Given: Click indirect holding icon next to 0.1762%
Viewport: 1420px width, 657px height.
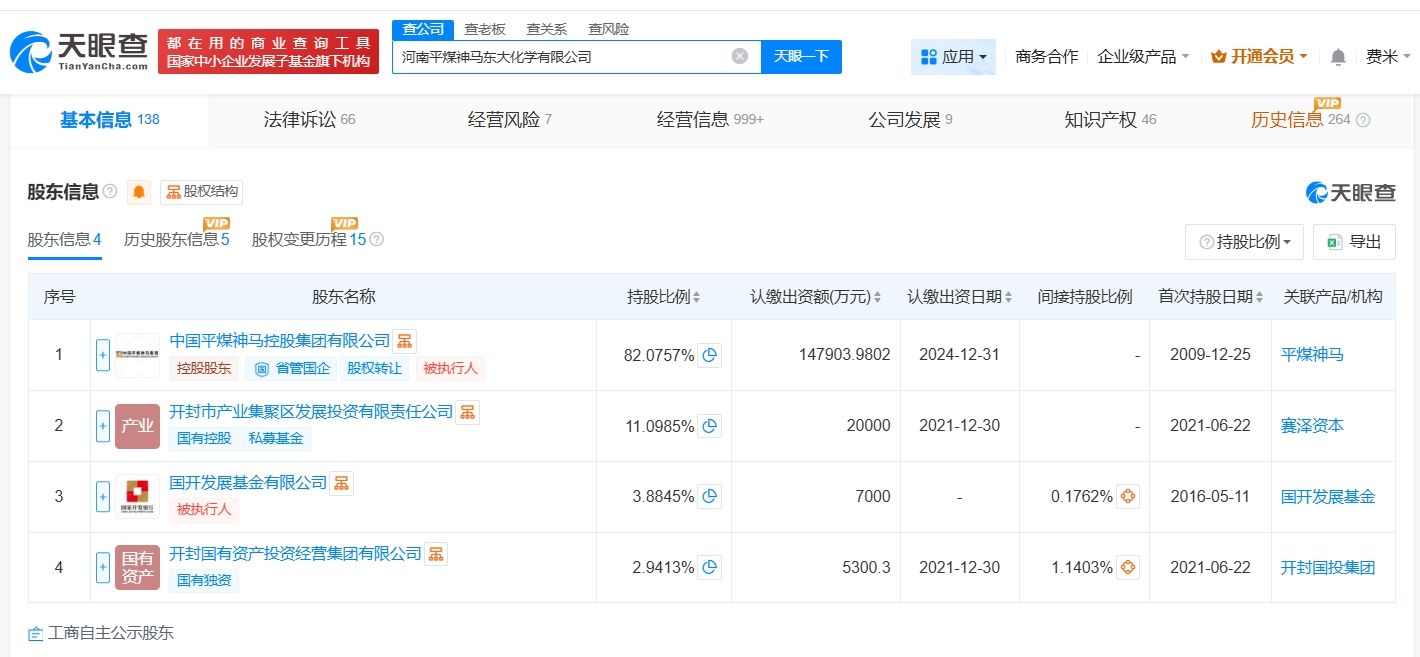Looking at the screenshot, I should 1127,497.
